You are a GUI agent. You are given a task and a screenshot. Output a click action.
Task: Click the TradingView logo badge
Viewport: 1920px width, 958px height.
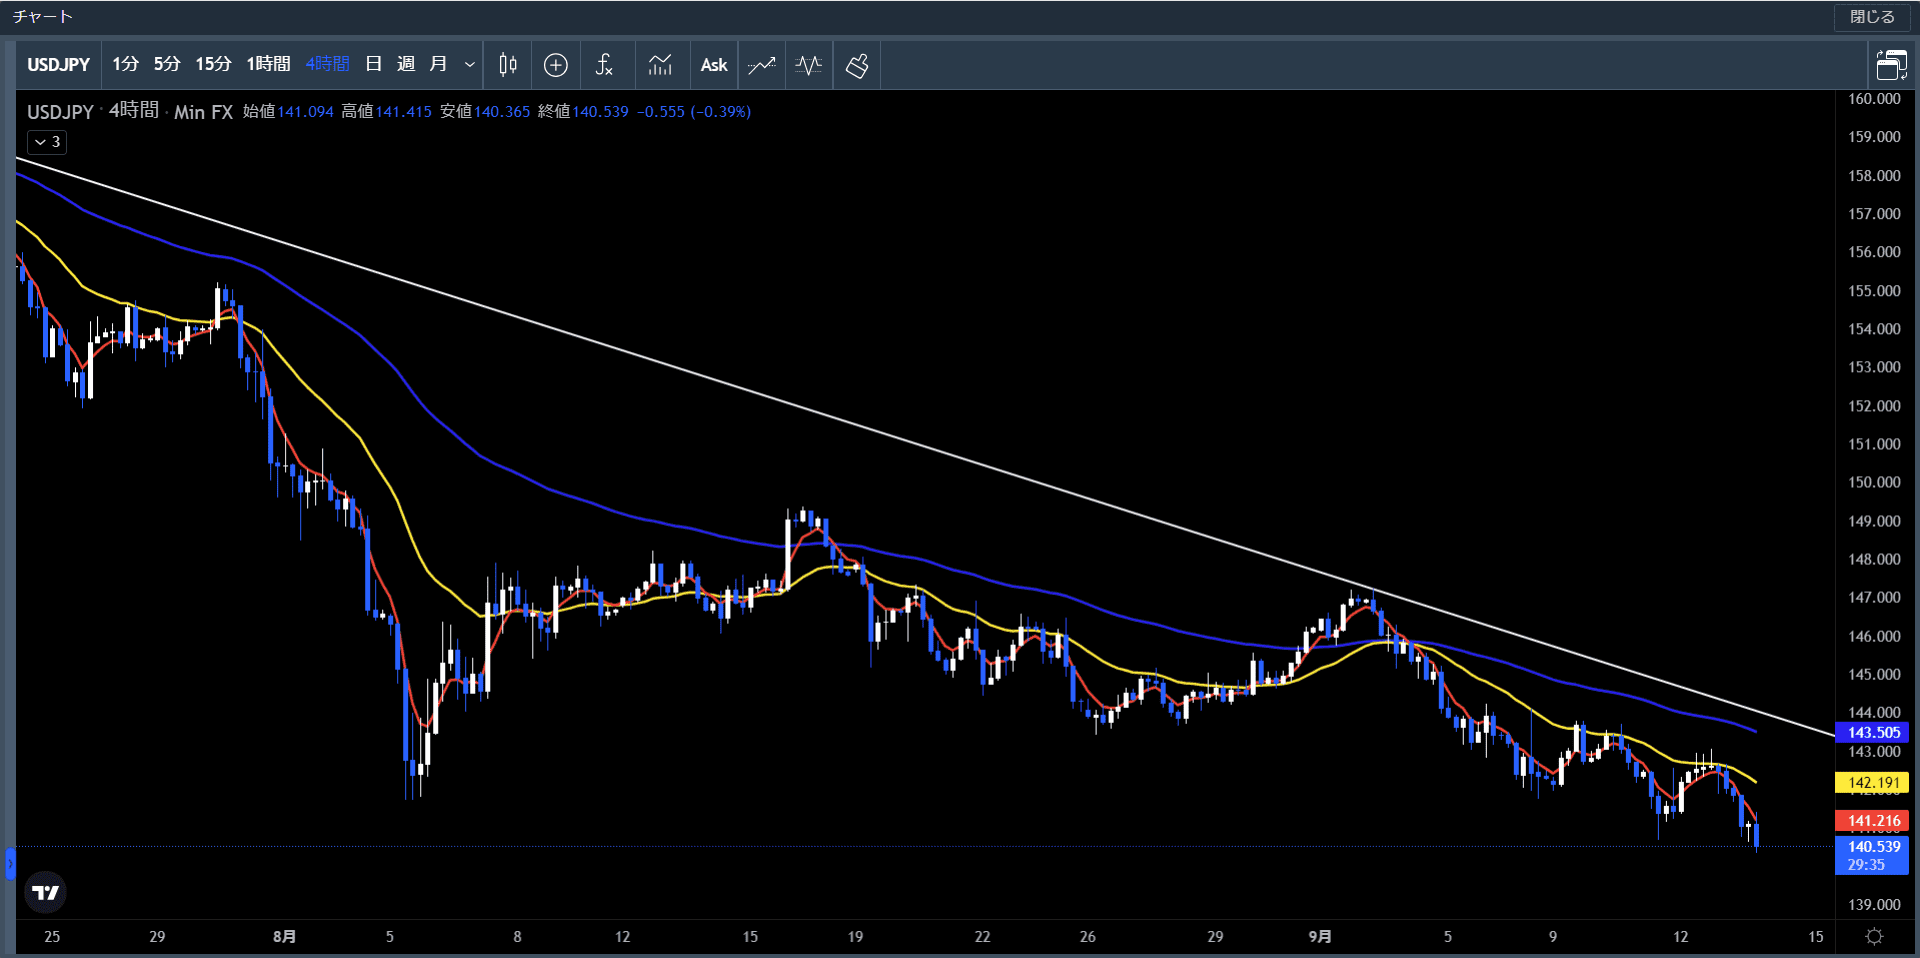(45, 893)
